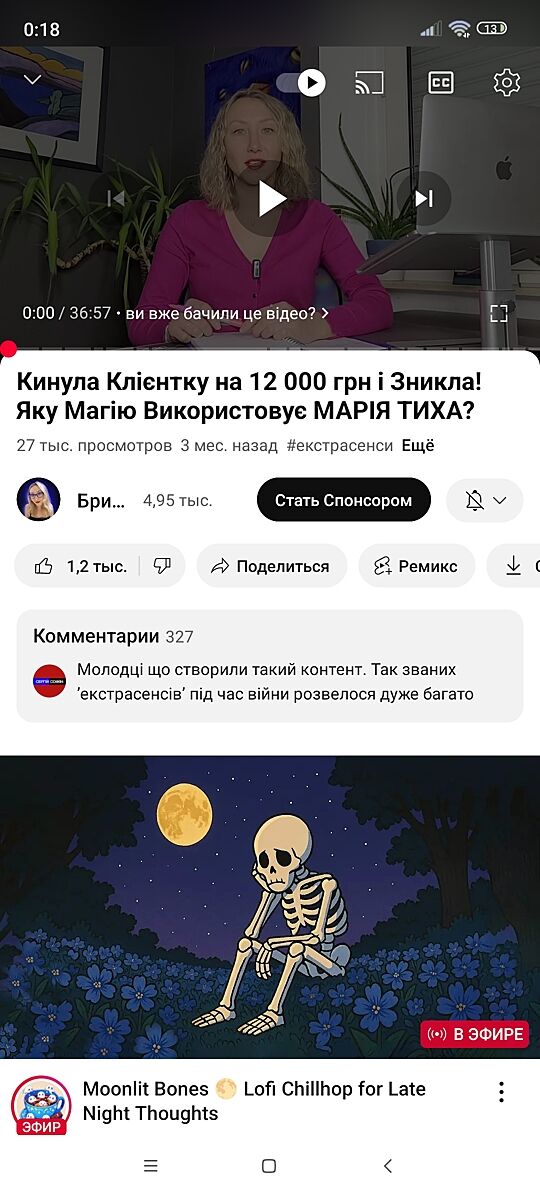Viewport: 540px width, 1200px height.
Task: Cast video with the Cast icon
Action: pyautogui.click(x=369, y=83)
